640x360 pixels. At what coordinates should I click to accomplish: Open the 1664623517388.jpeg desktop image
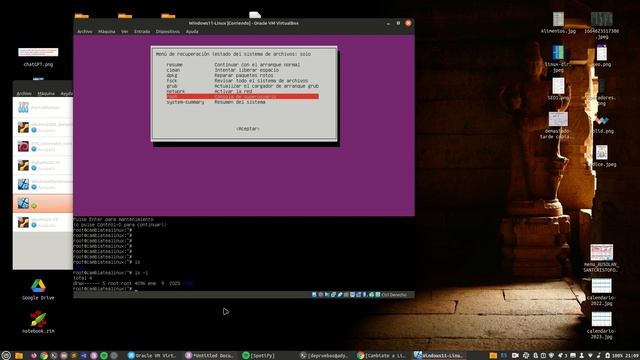point(602,25)
